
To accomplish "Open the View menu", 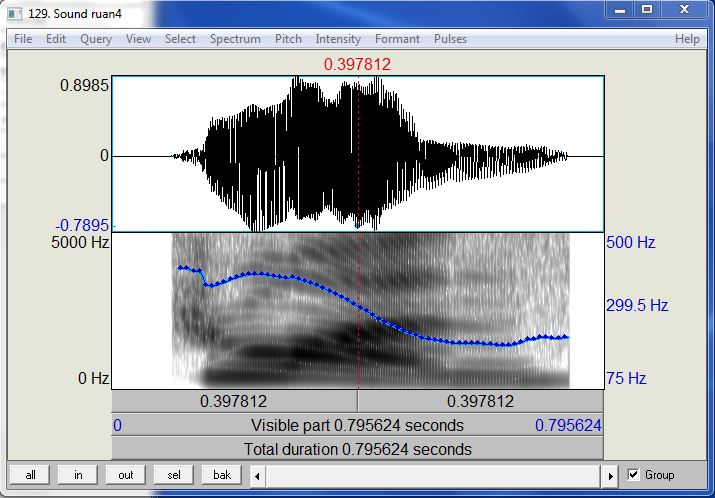I will click(x=138, y=39).
